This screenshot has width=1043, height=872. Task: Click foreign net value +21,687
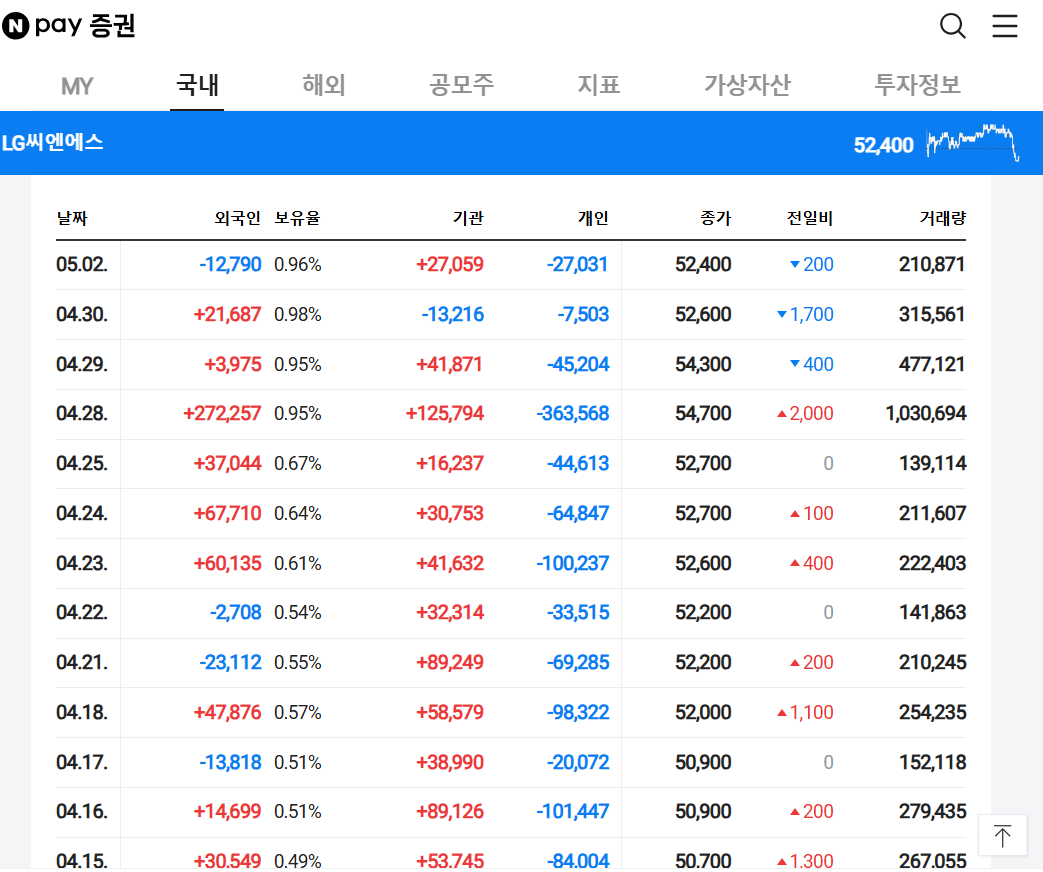point(227,315)
